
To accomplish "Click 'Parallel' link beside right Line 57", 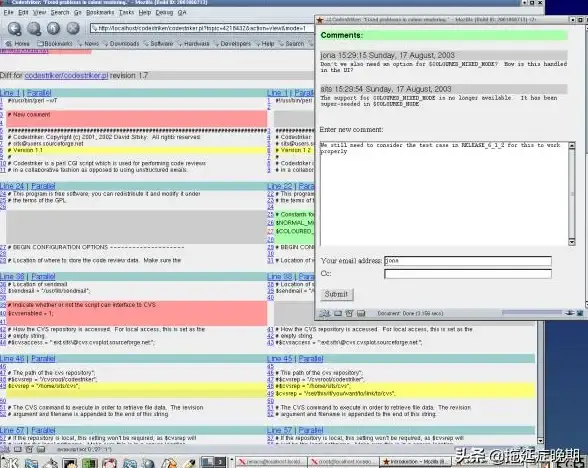I will [311, 430].
